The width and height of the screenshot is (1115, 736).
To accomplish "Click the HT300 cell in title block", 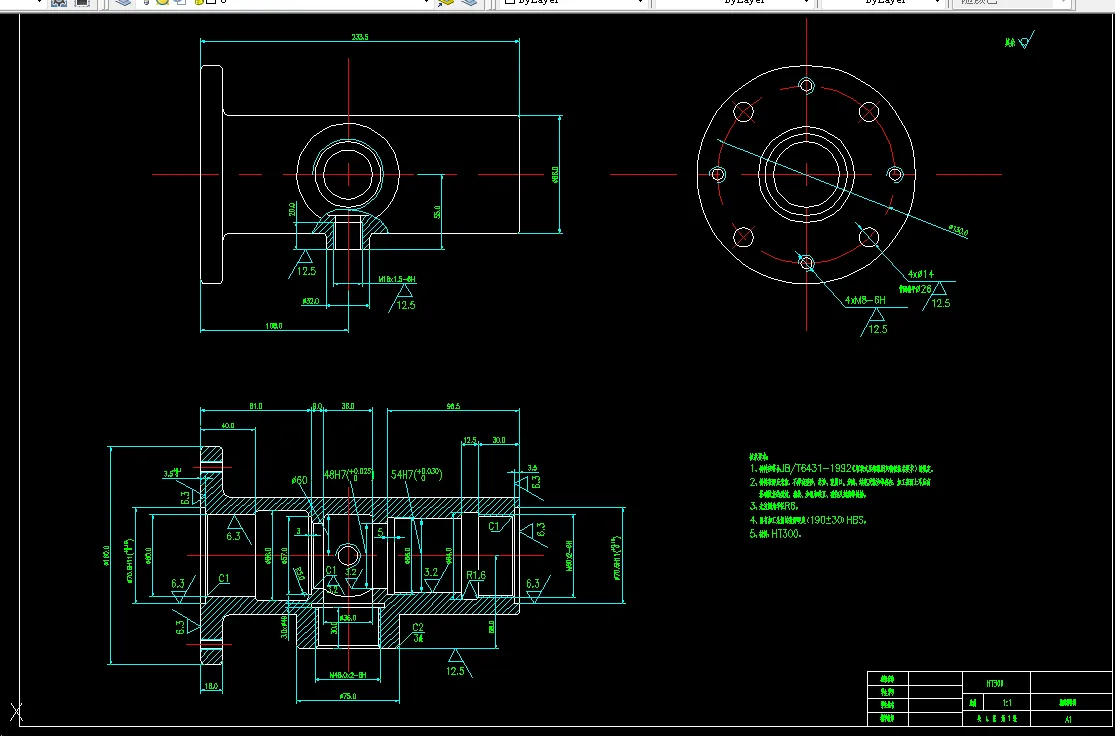I will [x=995, y=683].
